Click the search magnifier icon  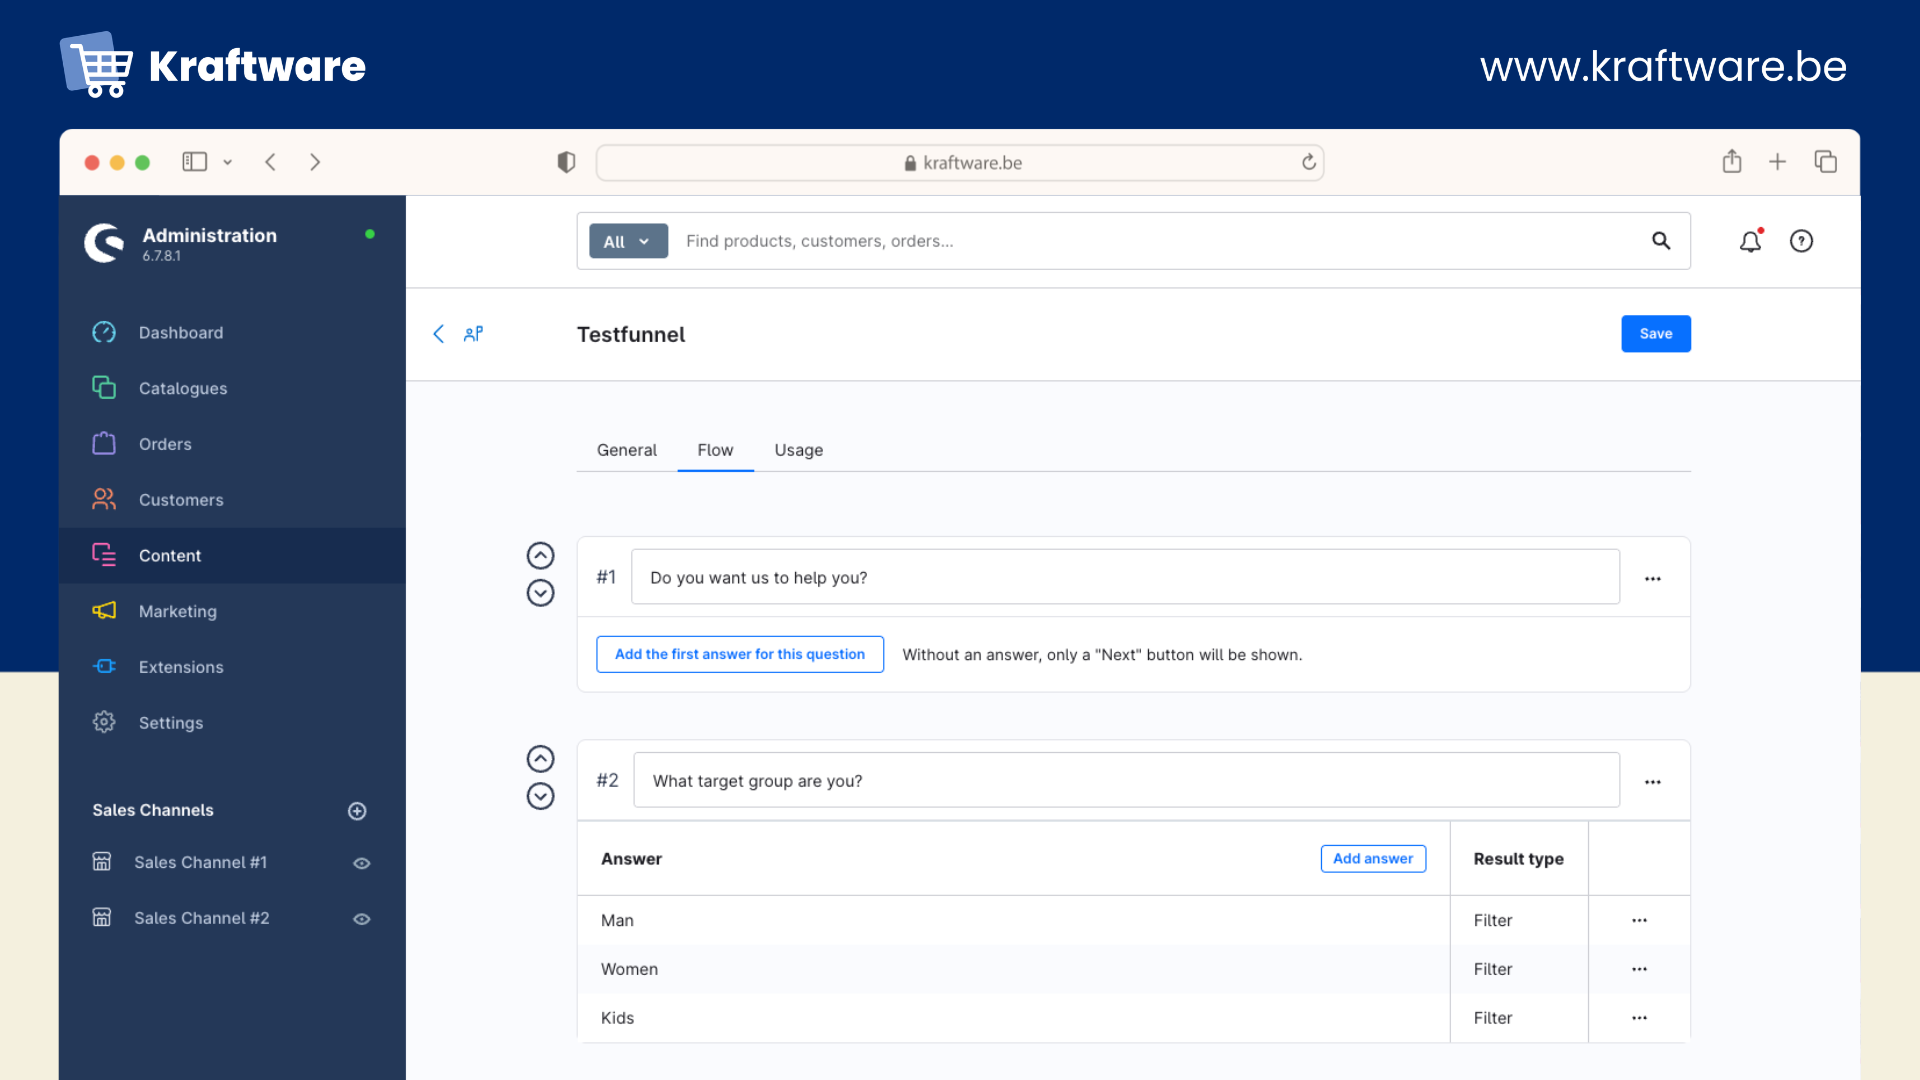tap(1661, 241)
